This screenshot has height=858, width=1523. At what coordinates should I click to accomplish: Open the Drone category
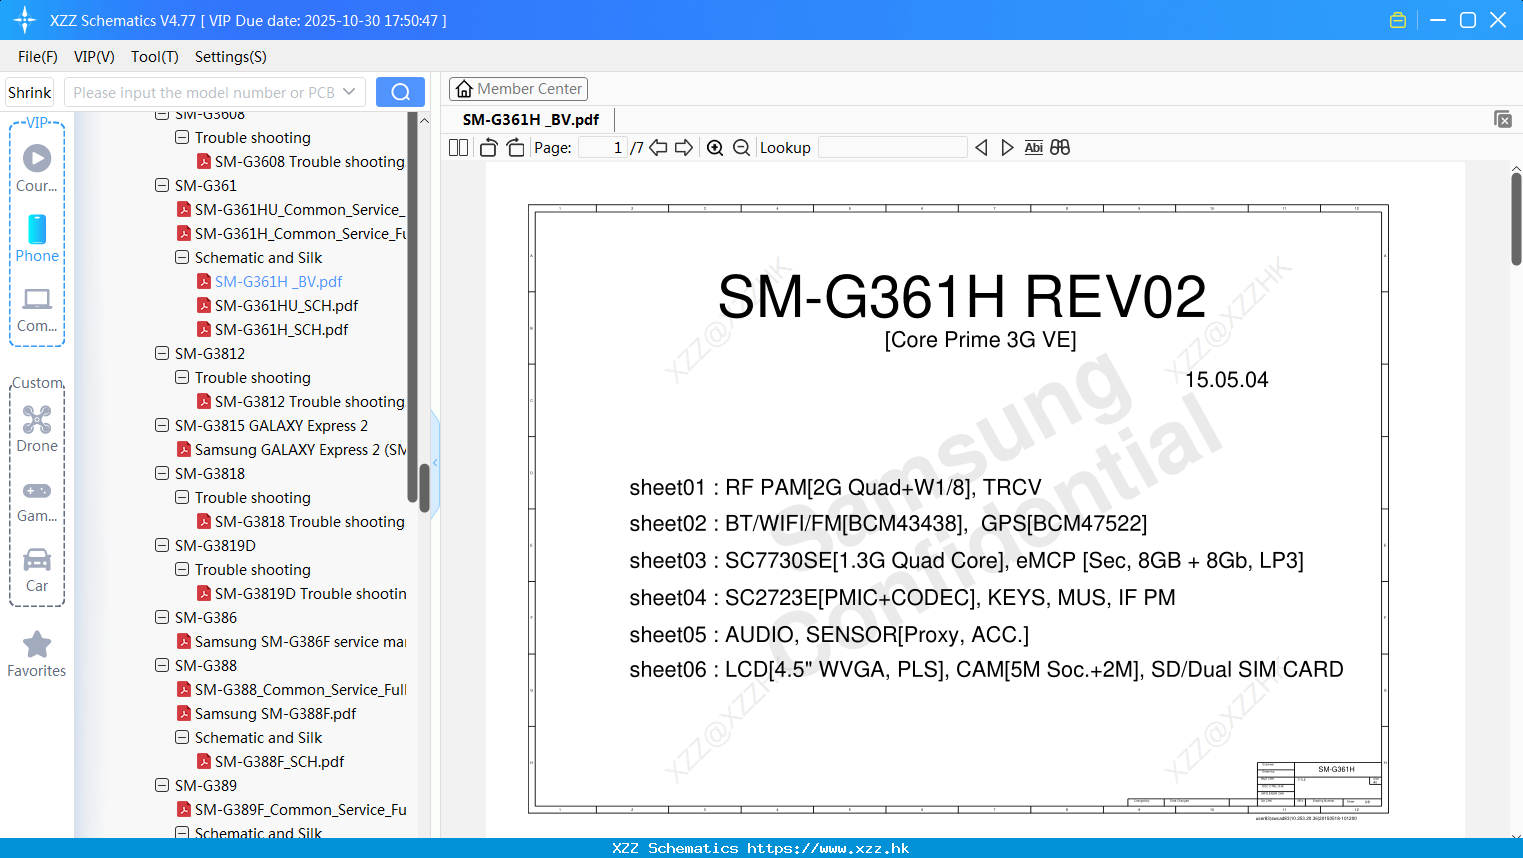coord(37,429)
